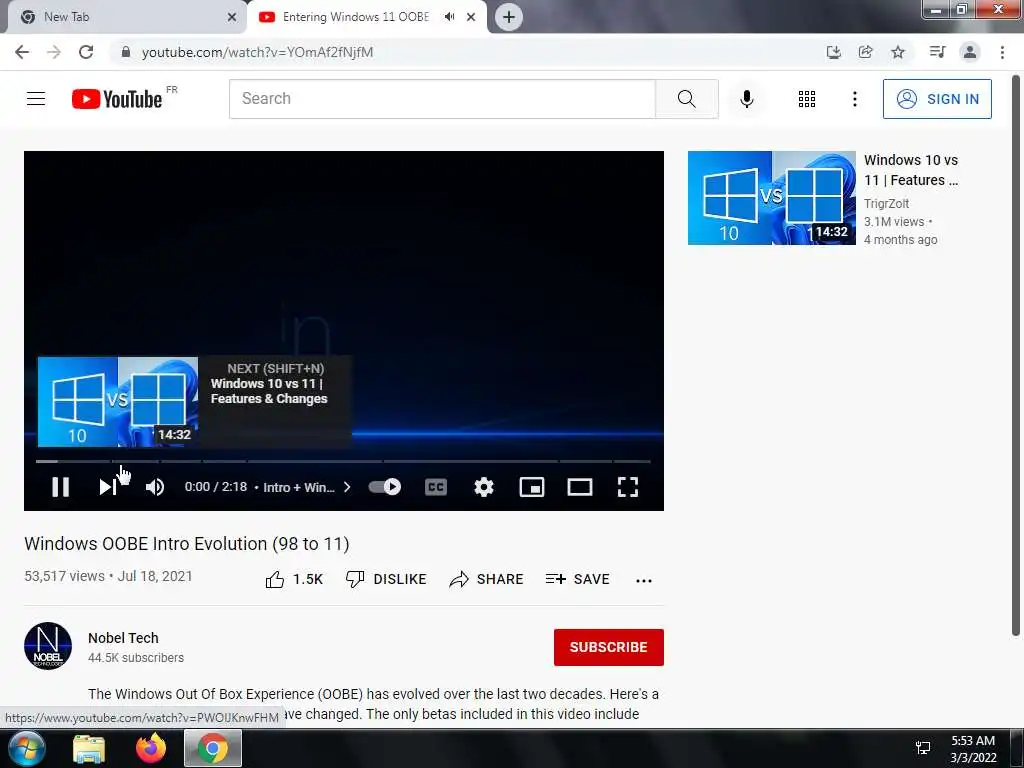Click the DISLIKE button
The width and height of the screenshot is (1024, 768).
click(386, 579)
